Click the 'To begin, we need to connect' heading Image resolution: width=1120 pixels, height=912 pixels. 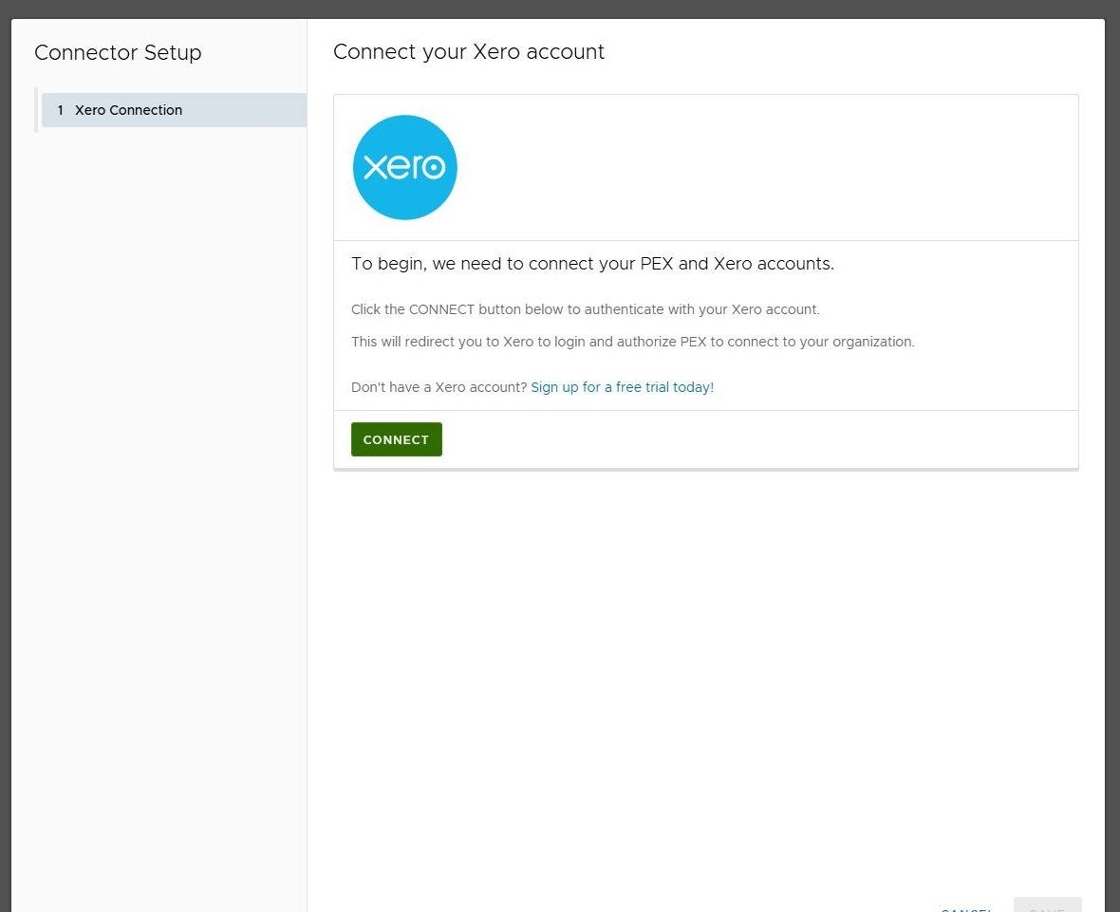coord(592,264)
